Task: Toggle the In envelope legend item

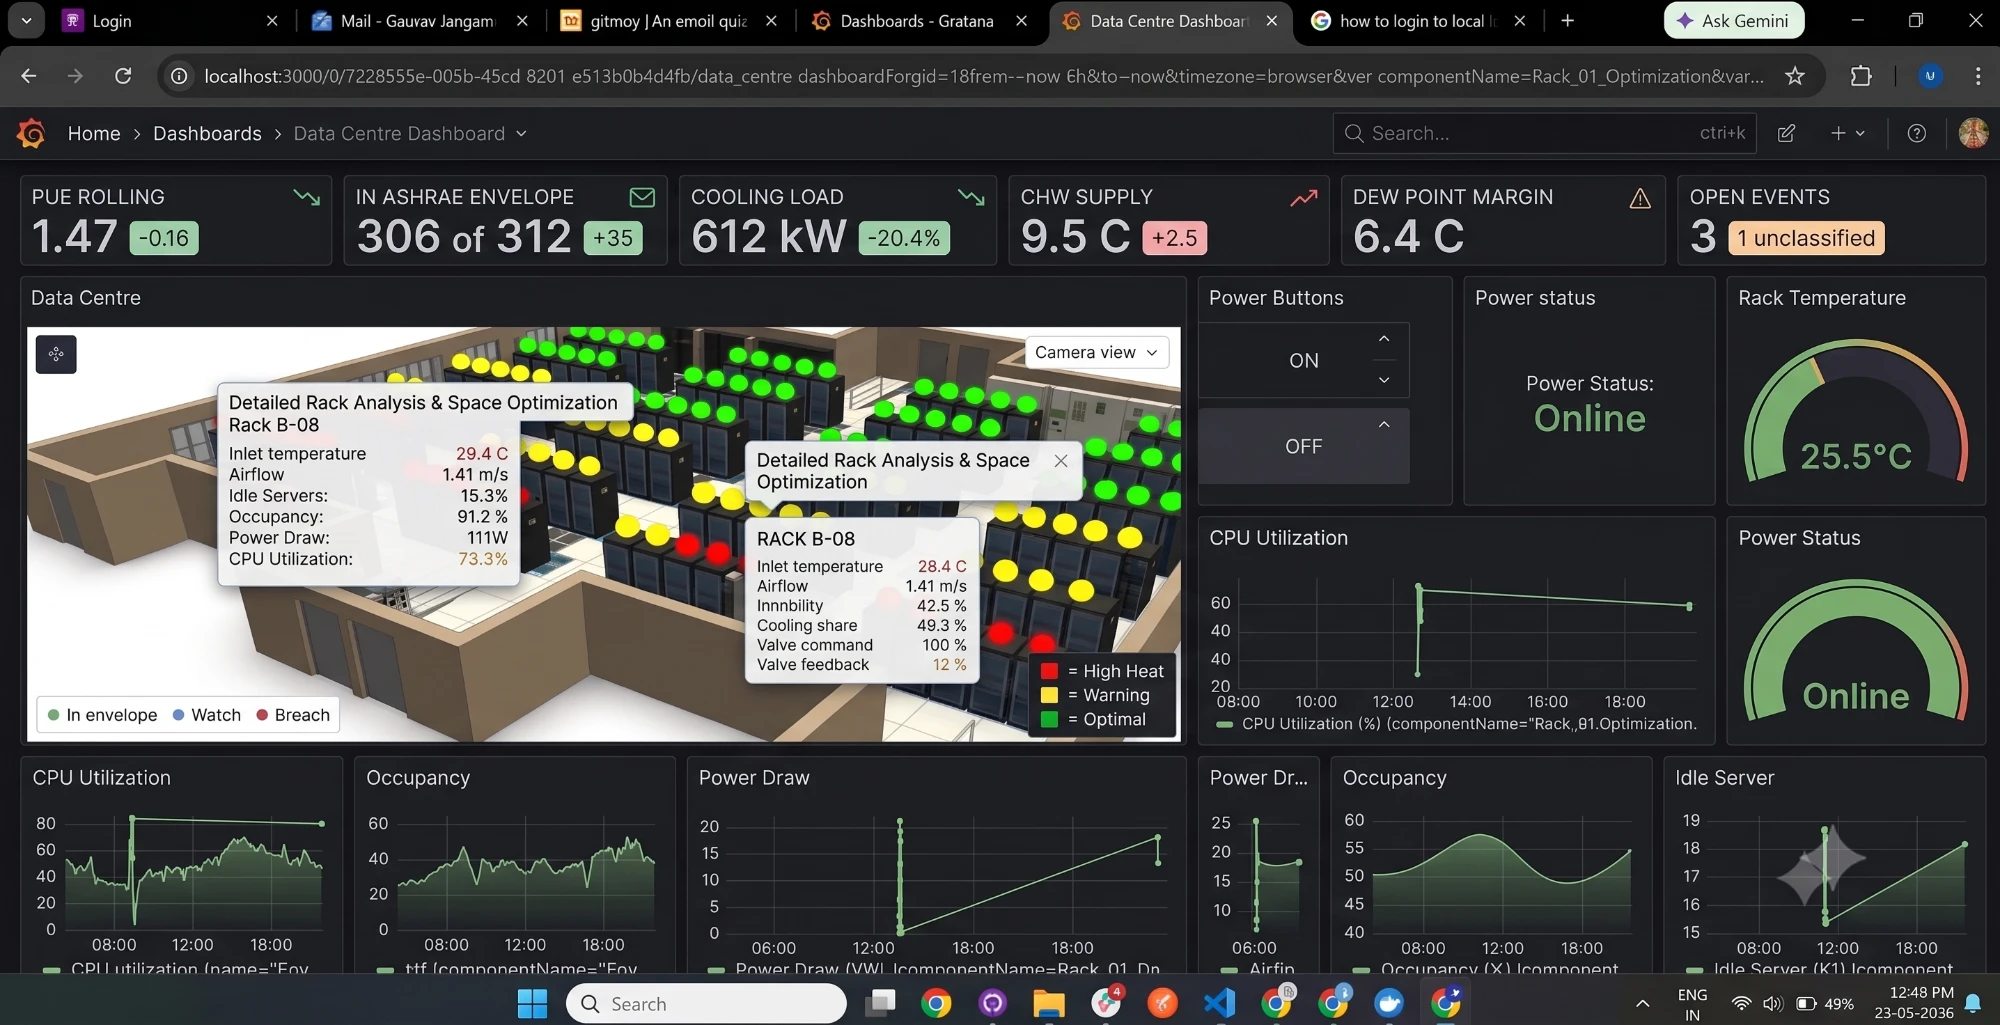Action: tap(102, 715)
